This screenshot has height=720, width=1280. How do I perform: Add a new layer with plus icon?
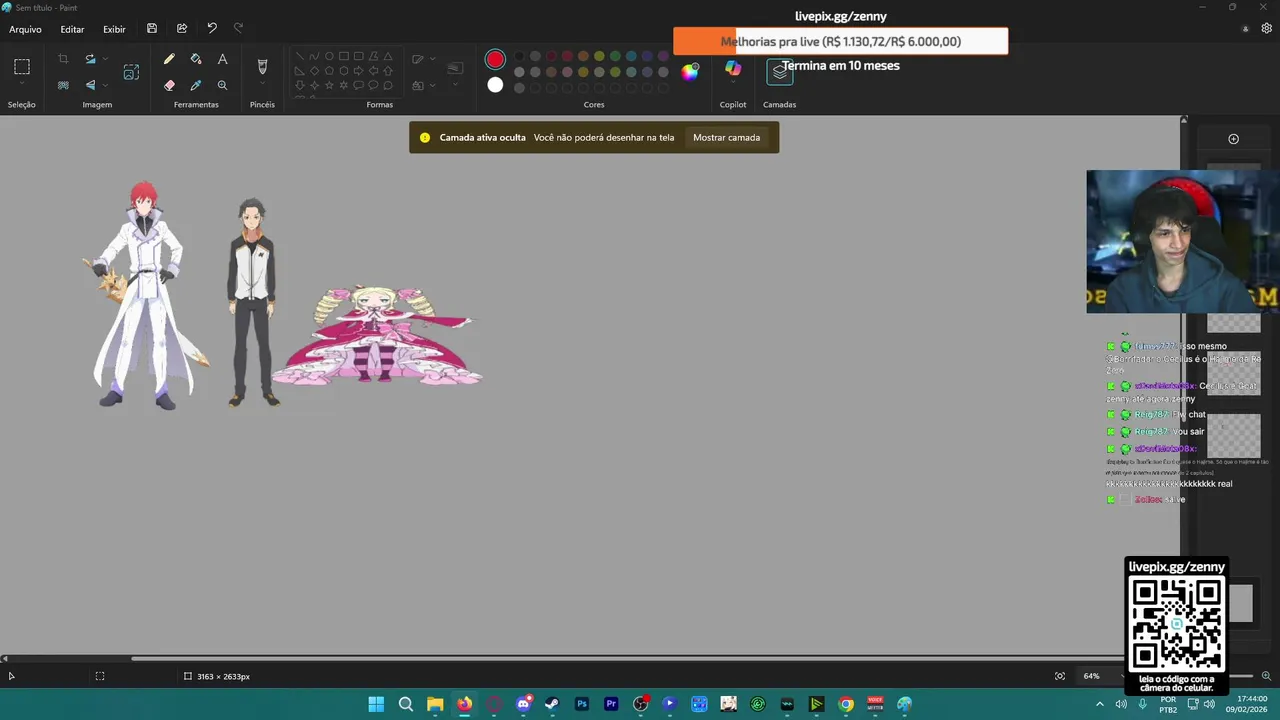click(1233, 139)
